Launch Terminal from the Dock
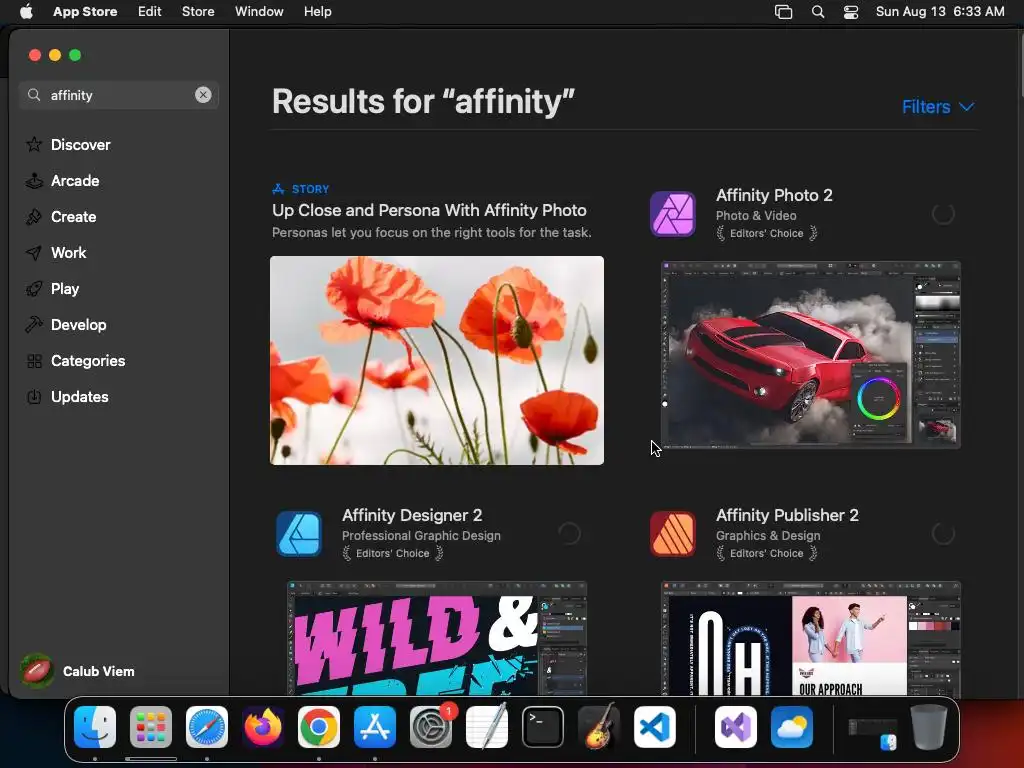Screen dimensions: 1024x768 click(543, 727)
